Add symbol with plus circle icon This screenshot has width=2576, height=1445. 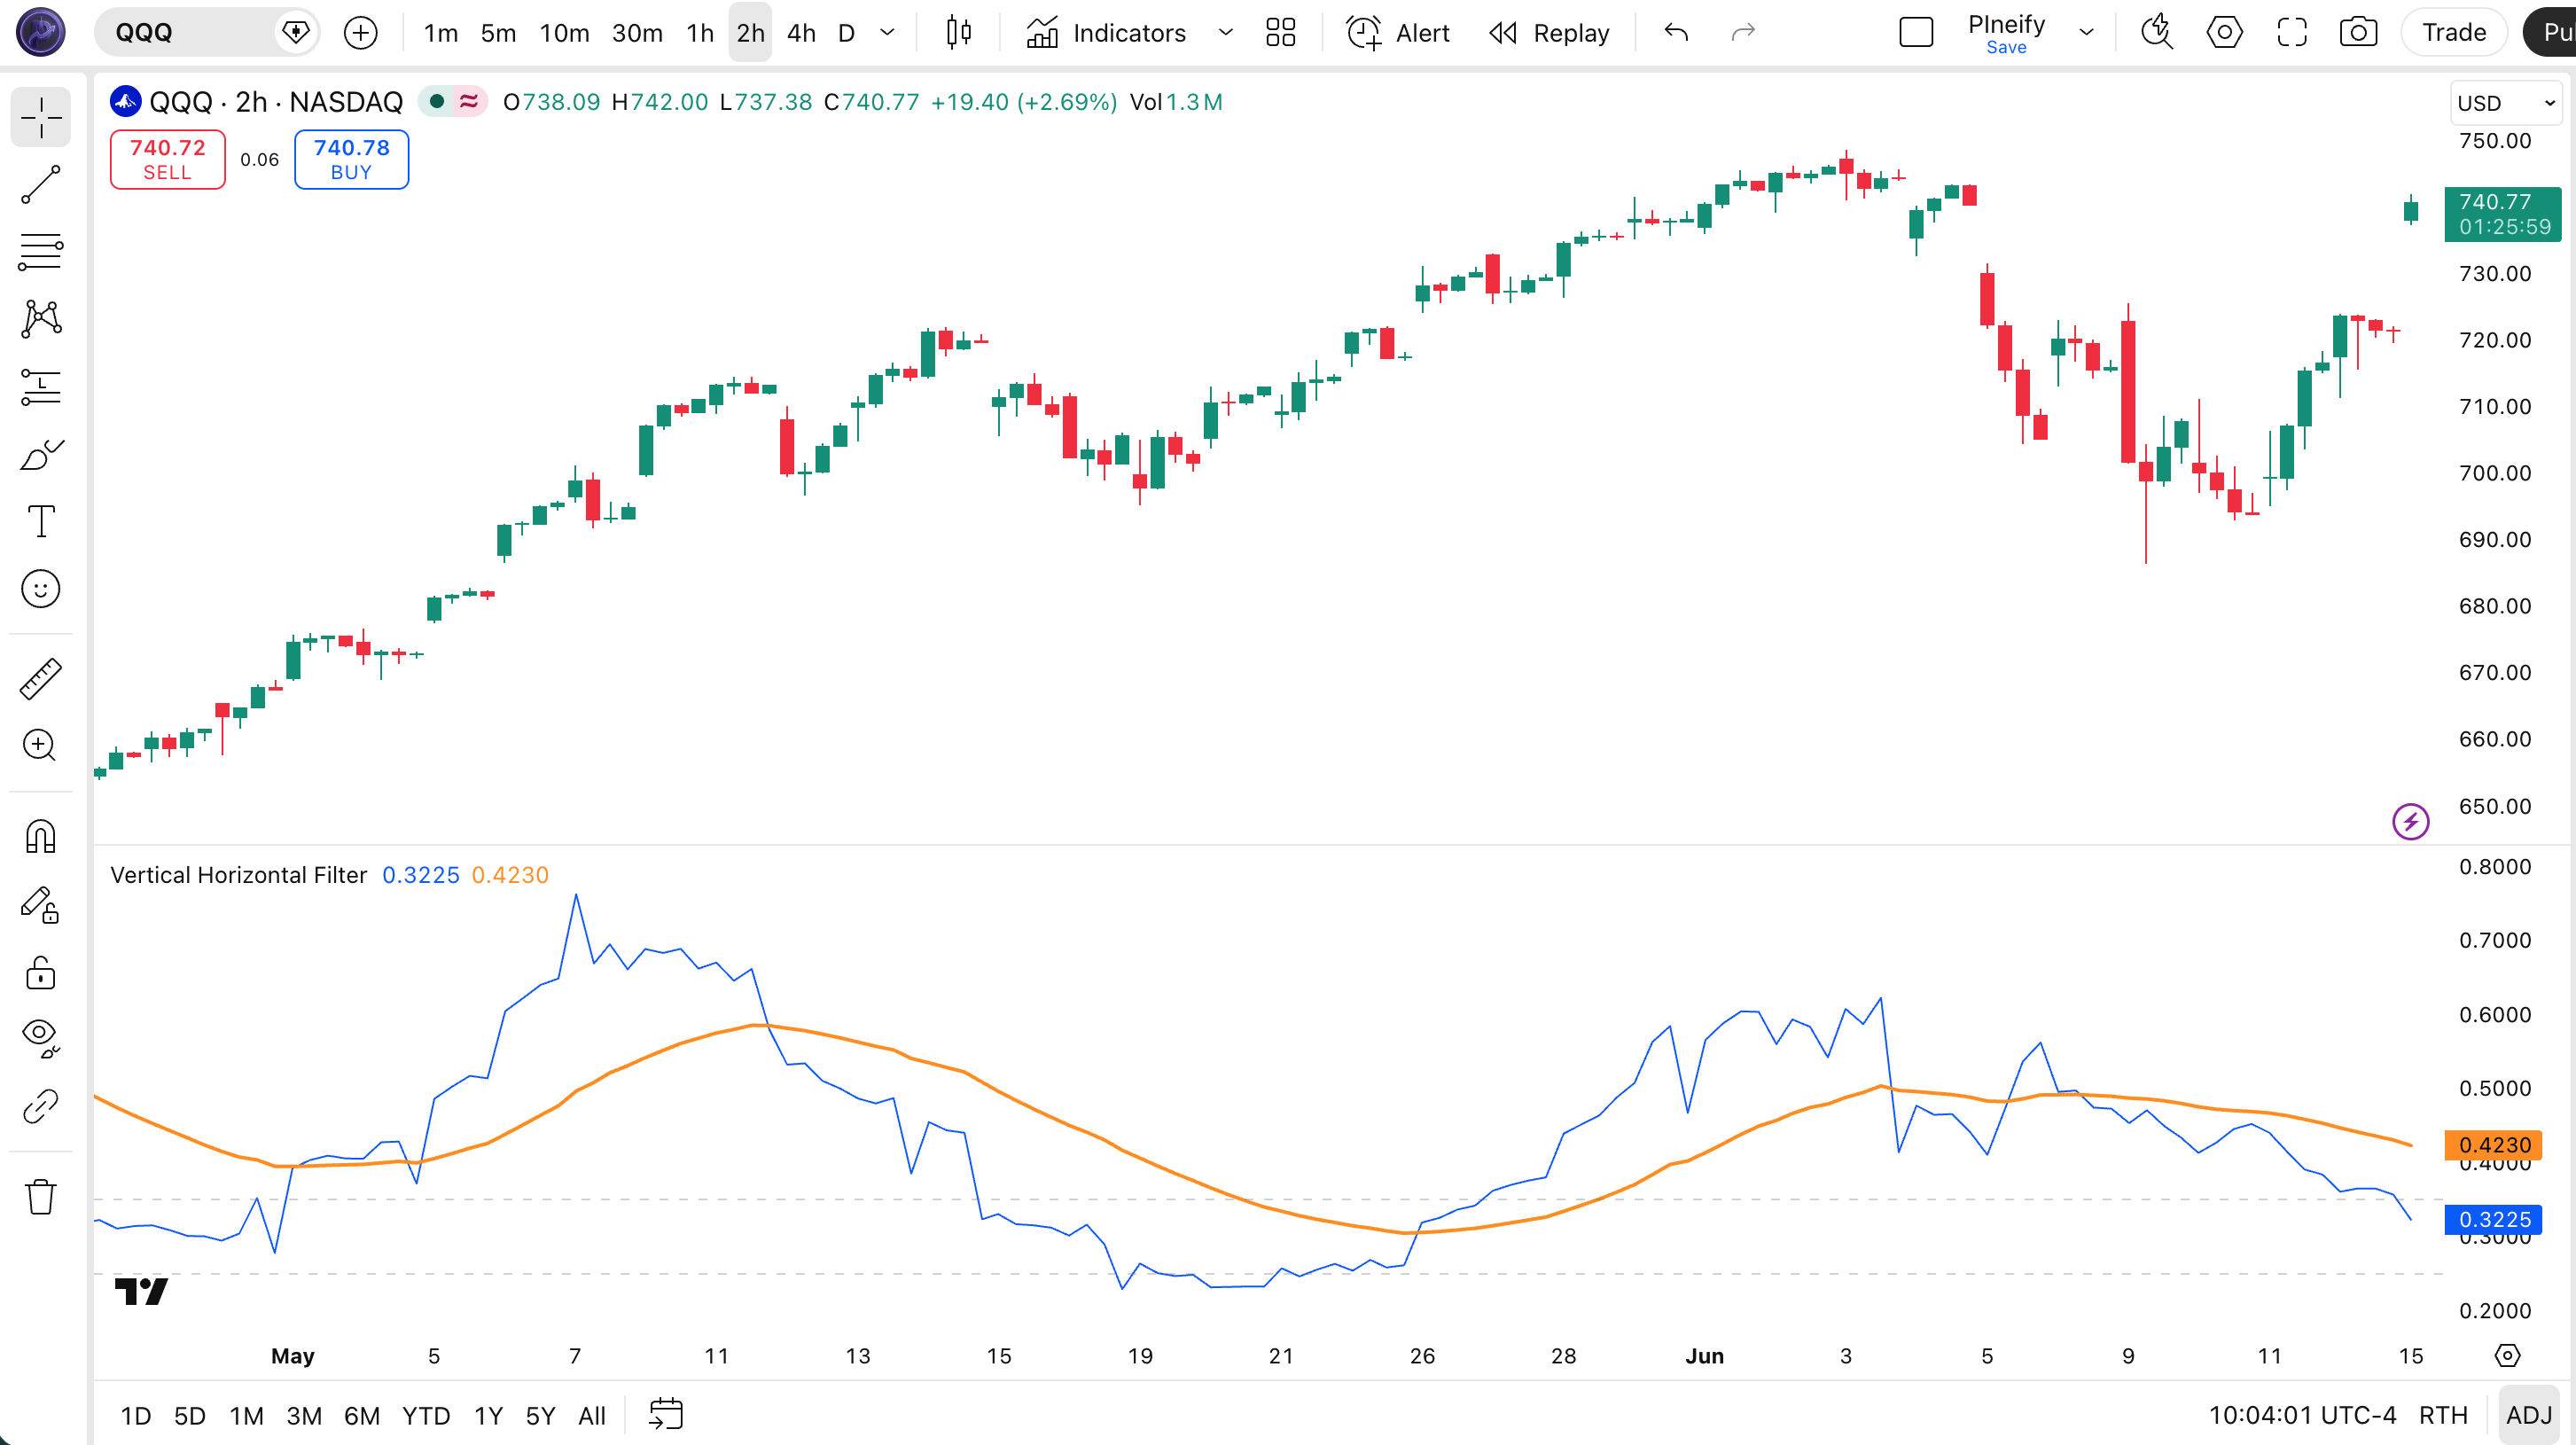[360, 33]
